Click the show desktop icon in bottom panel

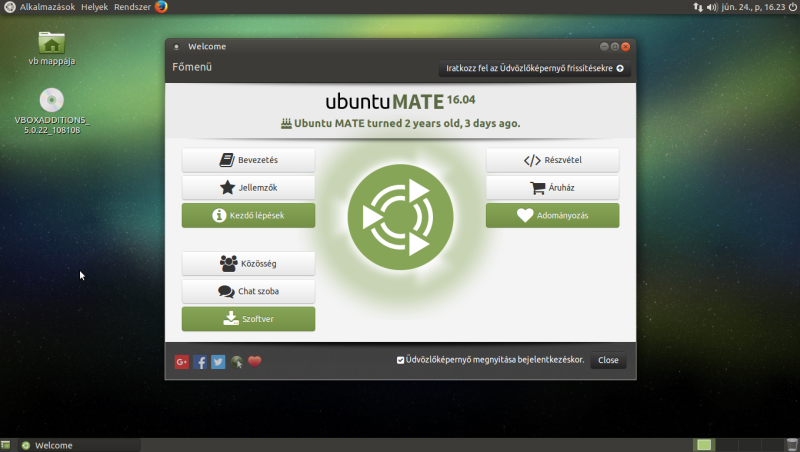click(6, 445)
